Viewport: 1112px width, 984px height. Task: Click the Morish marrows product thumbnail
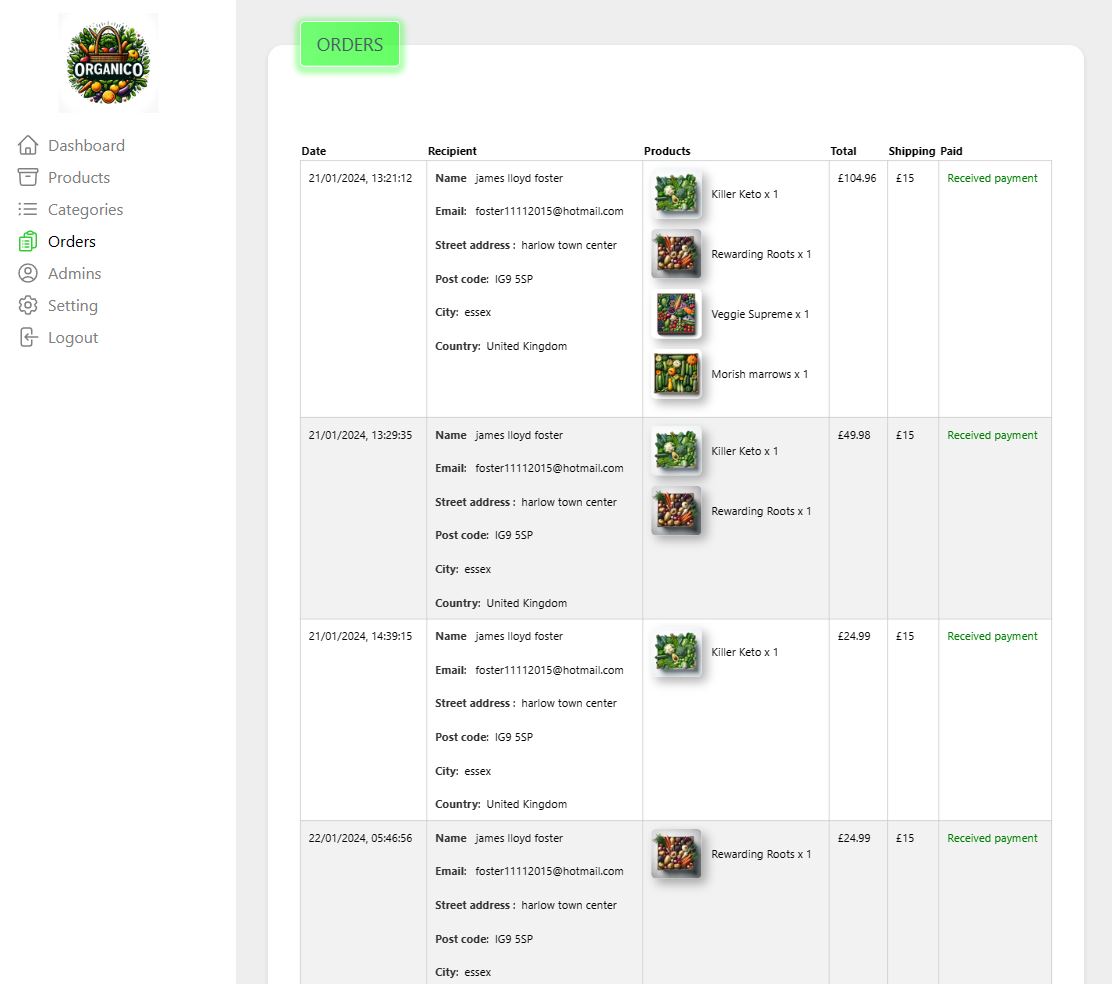[676, 374]
